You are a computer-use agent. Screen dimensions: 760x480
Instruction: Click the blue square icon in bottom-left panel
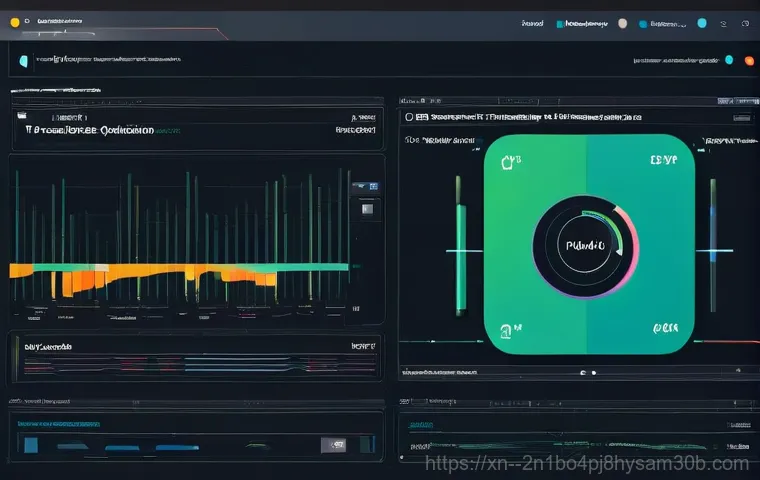point(31,444)
